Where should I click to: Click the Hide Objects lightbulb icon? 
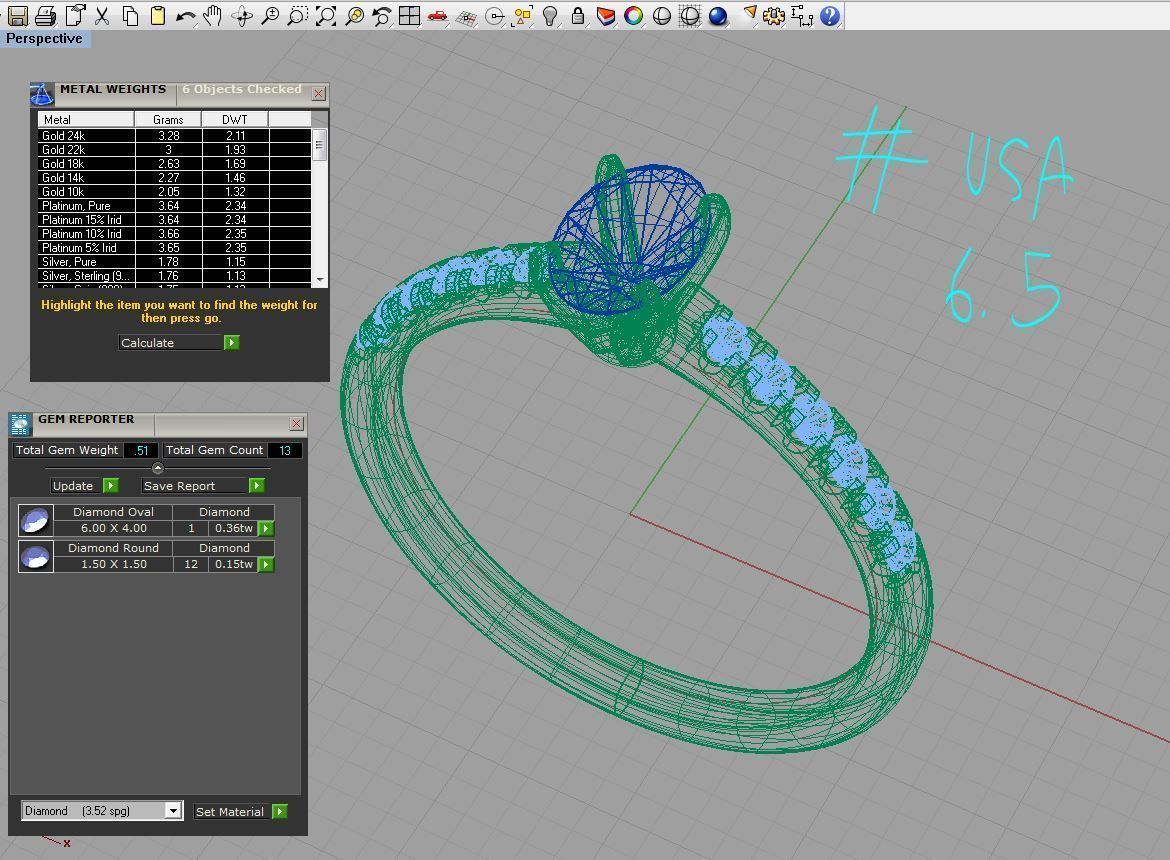click(x=550, y=16)
